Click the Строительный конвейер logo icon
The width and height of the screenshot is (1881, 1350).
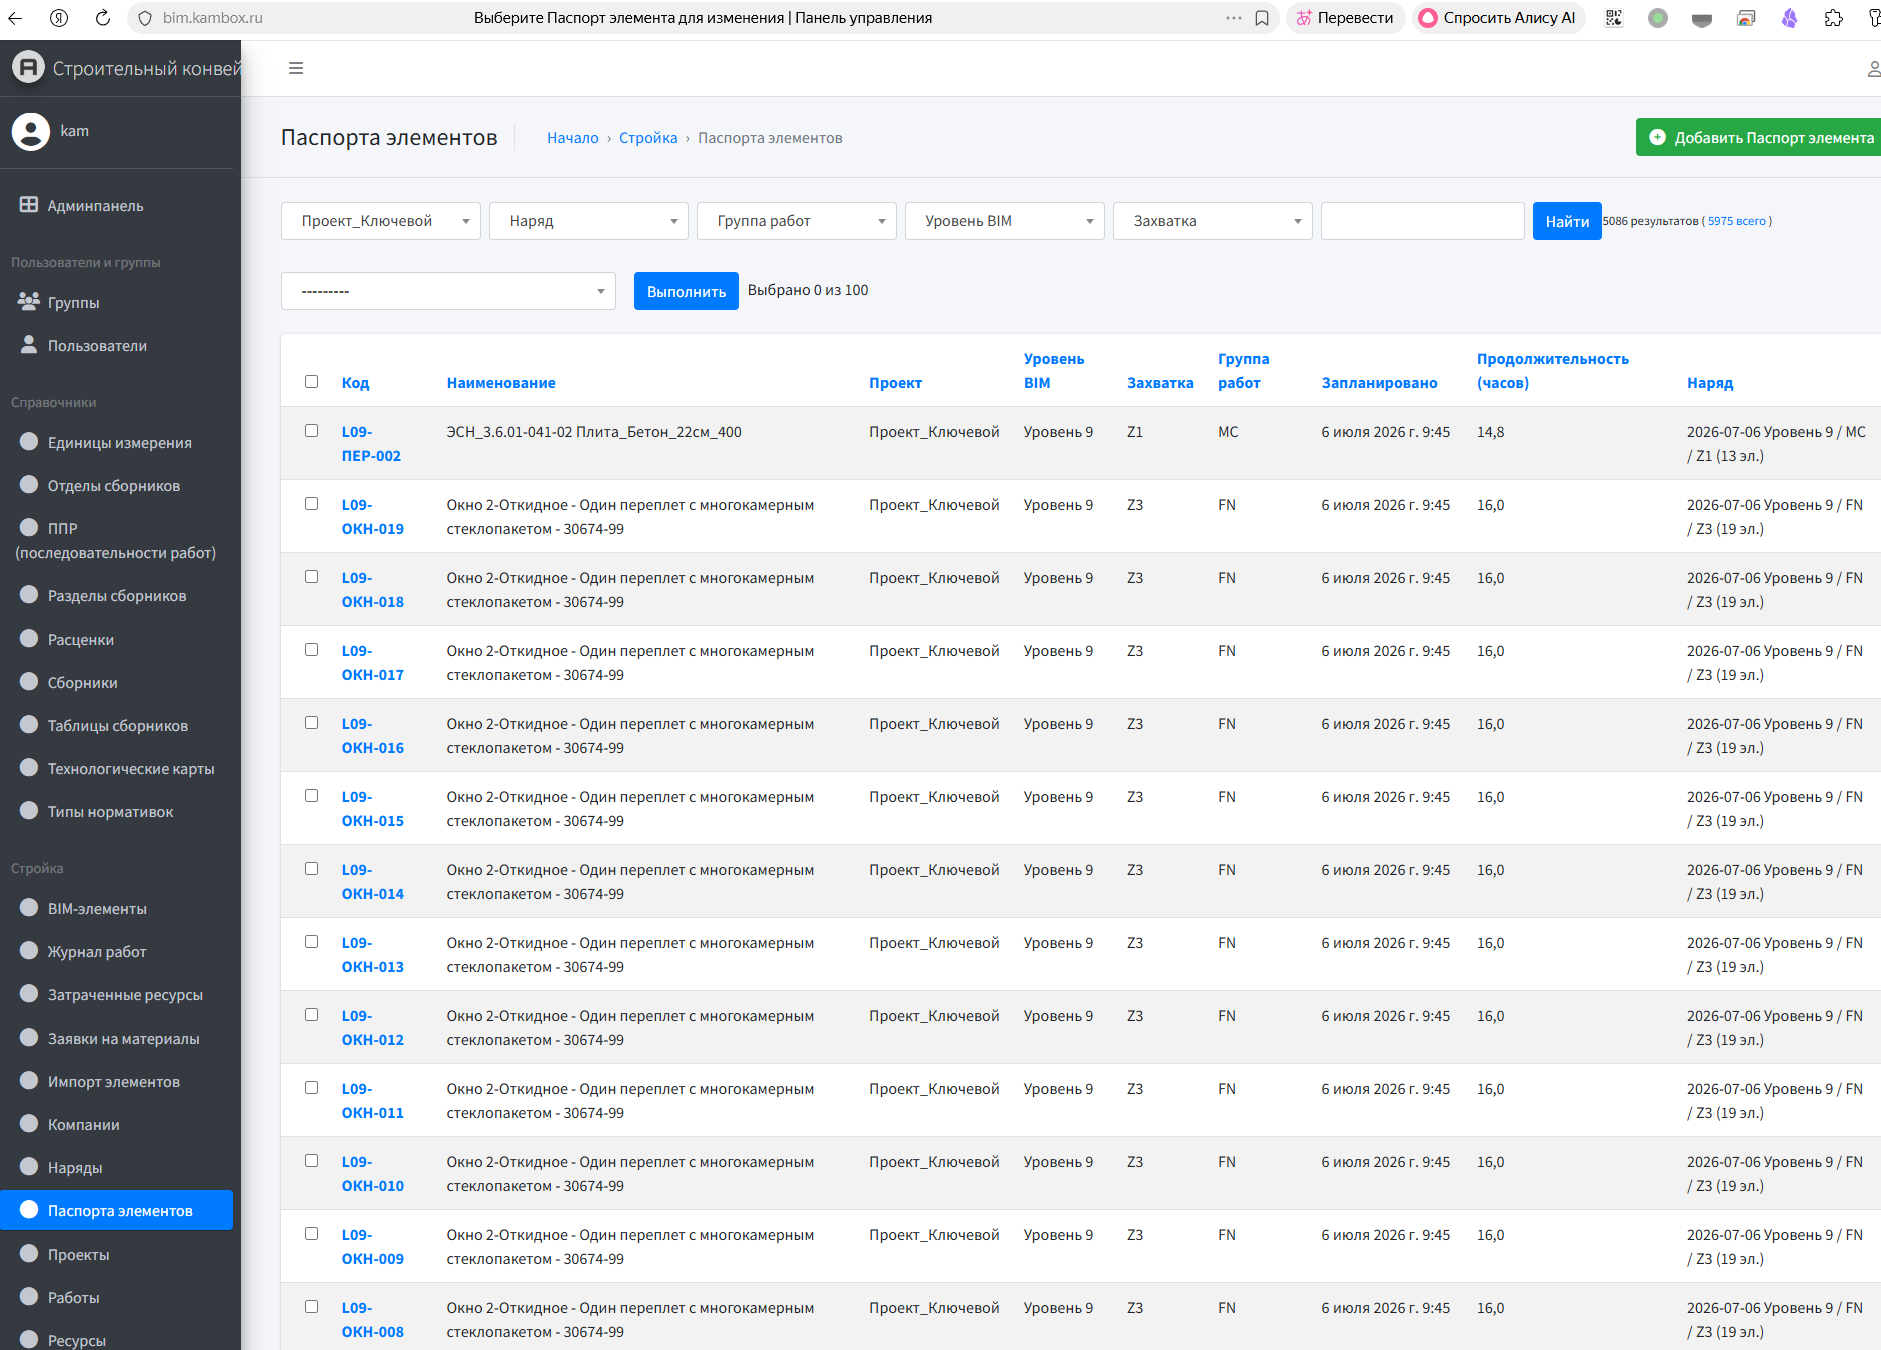coord(28,67)
